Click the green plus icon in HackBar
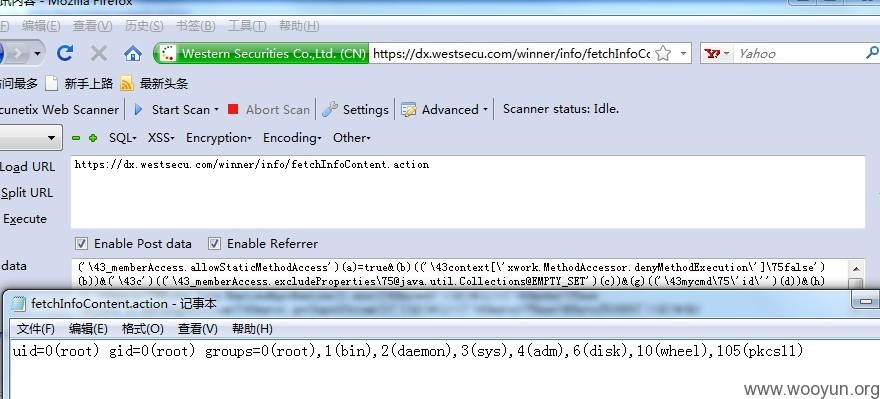Viewport: 880px width, 399px height. [93, 138]
